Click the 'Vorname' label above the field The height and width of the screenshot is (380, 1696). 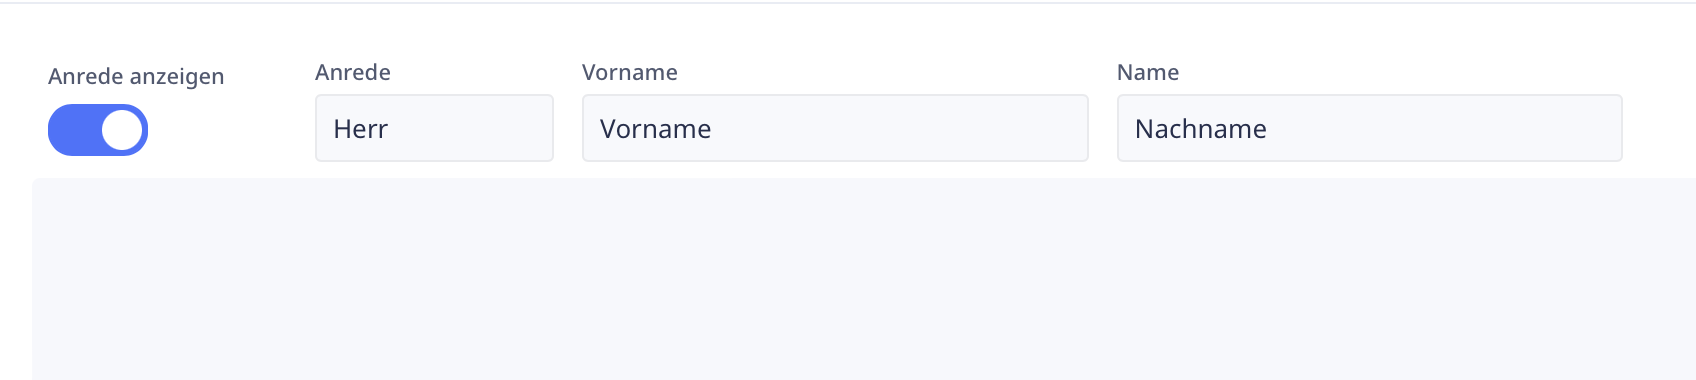tap(630, 72)
